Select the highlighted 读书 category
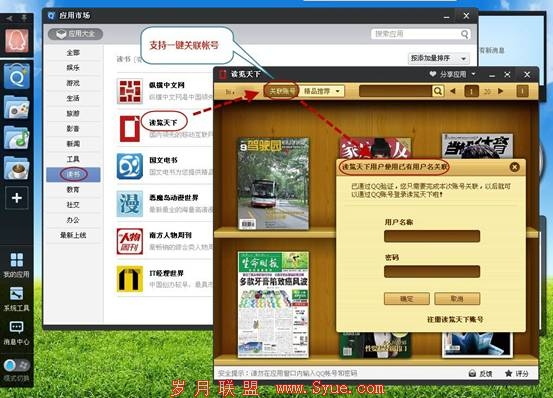This screenshot has height=398, width=553. click(x=73, y=174)
